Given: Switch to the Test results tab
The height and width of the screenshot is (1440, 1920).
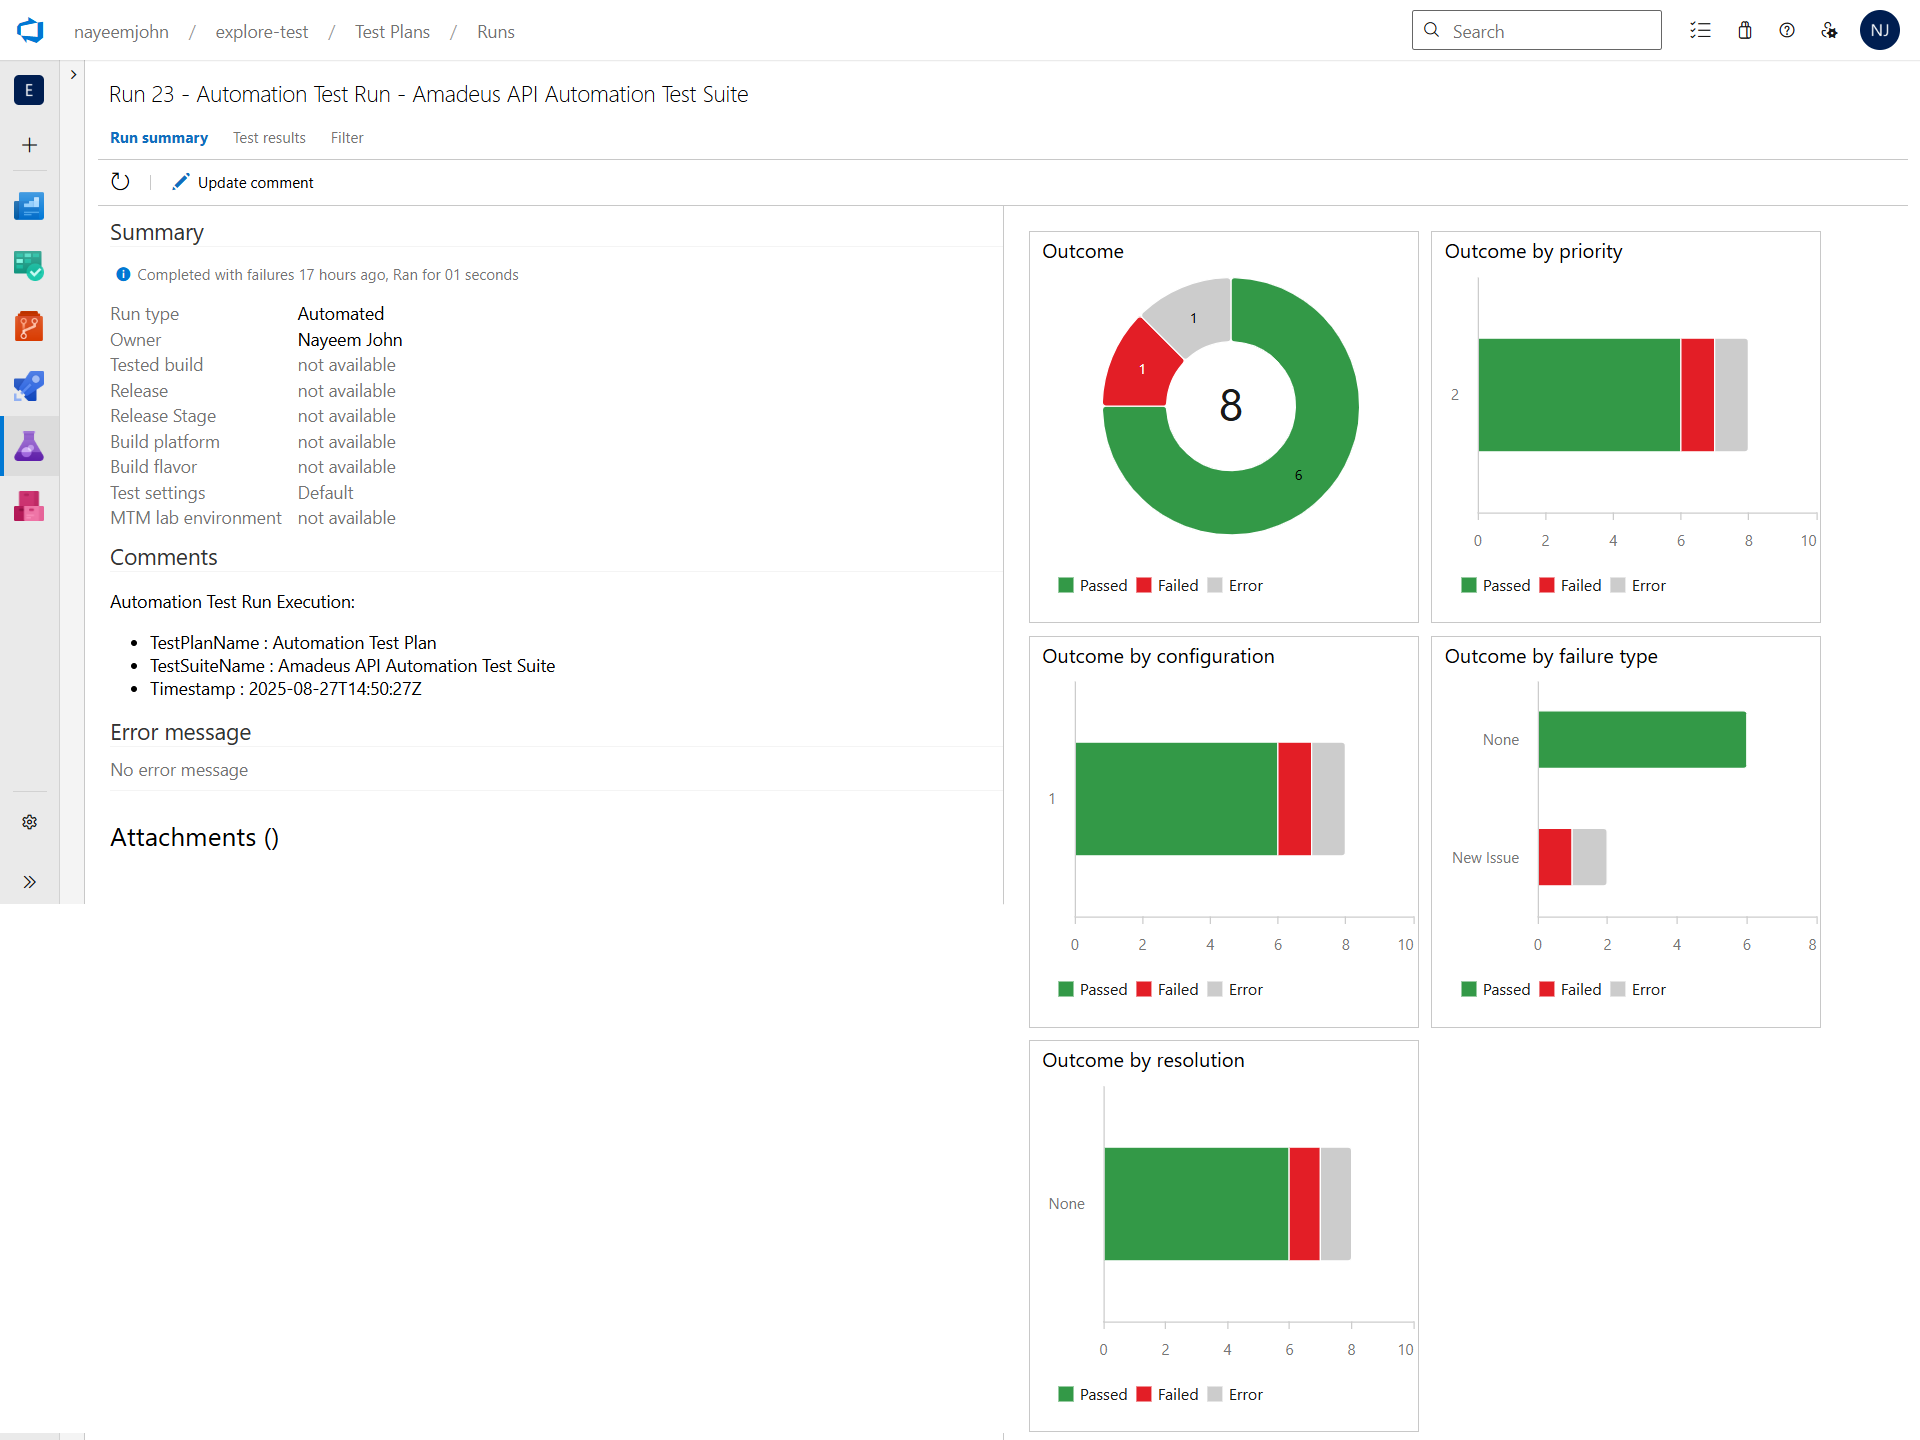Looking at the screenshot, I should 269,138.
